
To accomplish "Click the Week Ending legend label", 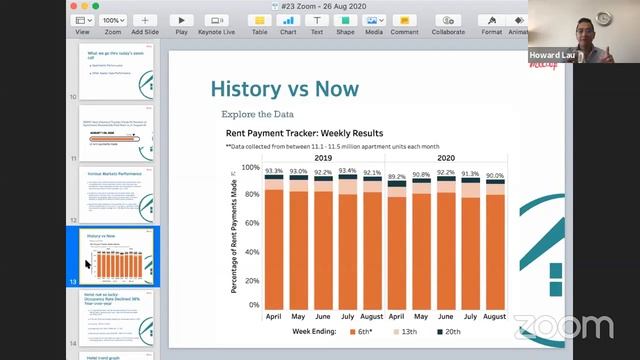I will tap(314, 331).
